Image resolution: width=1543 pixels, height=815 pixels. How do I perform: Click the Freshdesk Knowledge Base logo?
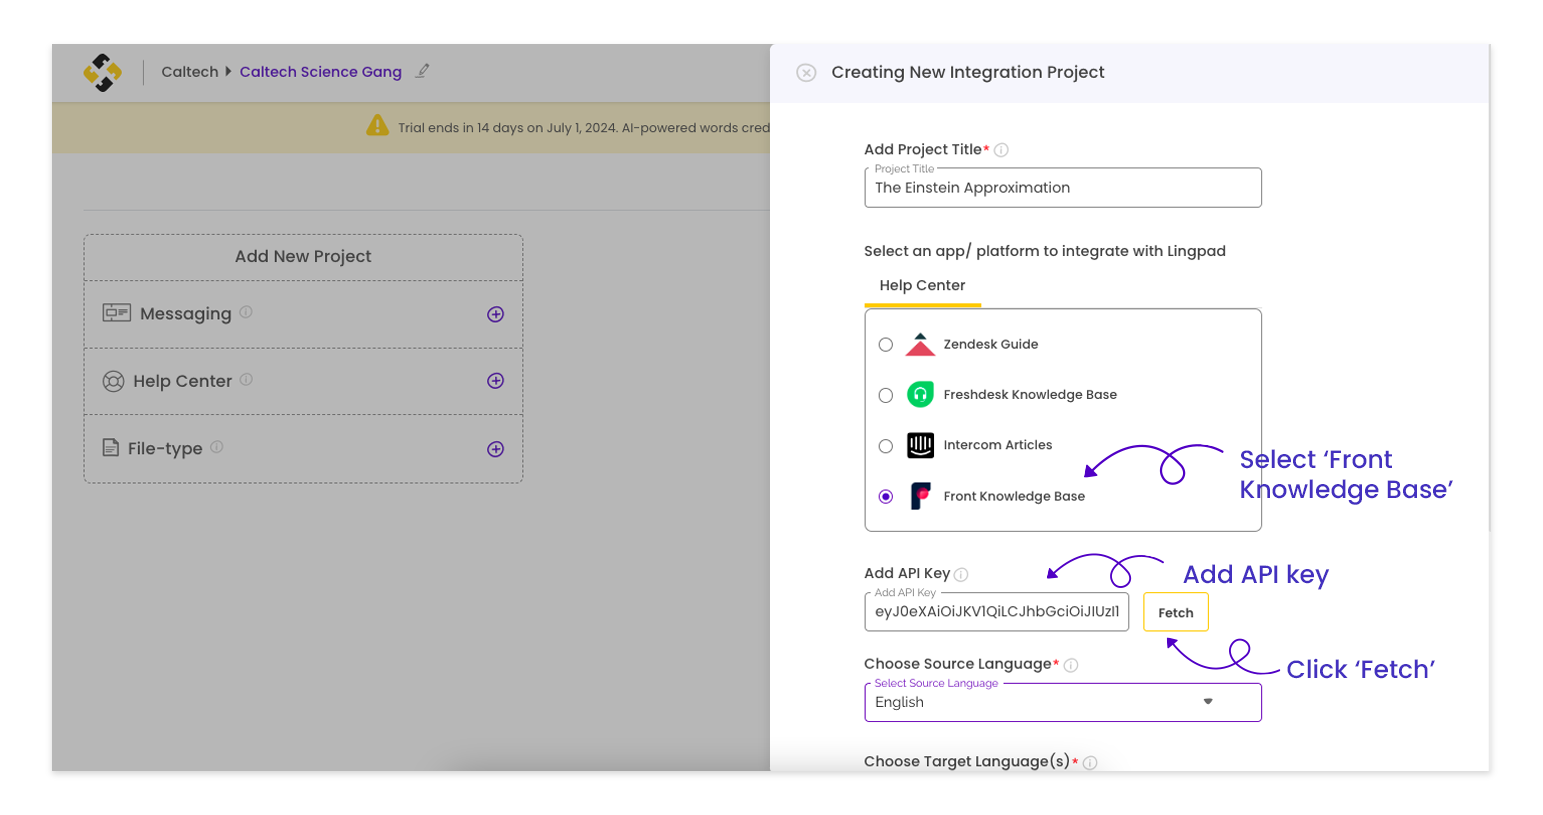click(x=920, y=395)
